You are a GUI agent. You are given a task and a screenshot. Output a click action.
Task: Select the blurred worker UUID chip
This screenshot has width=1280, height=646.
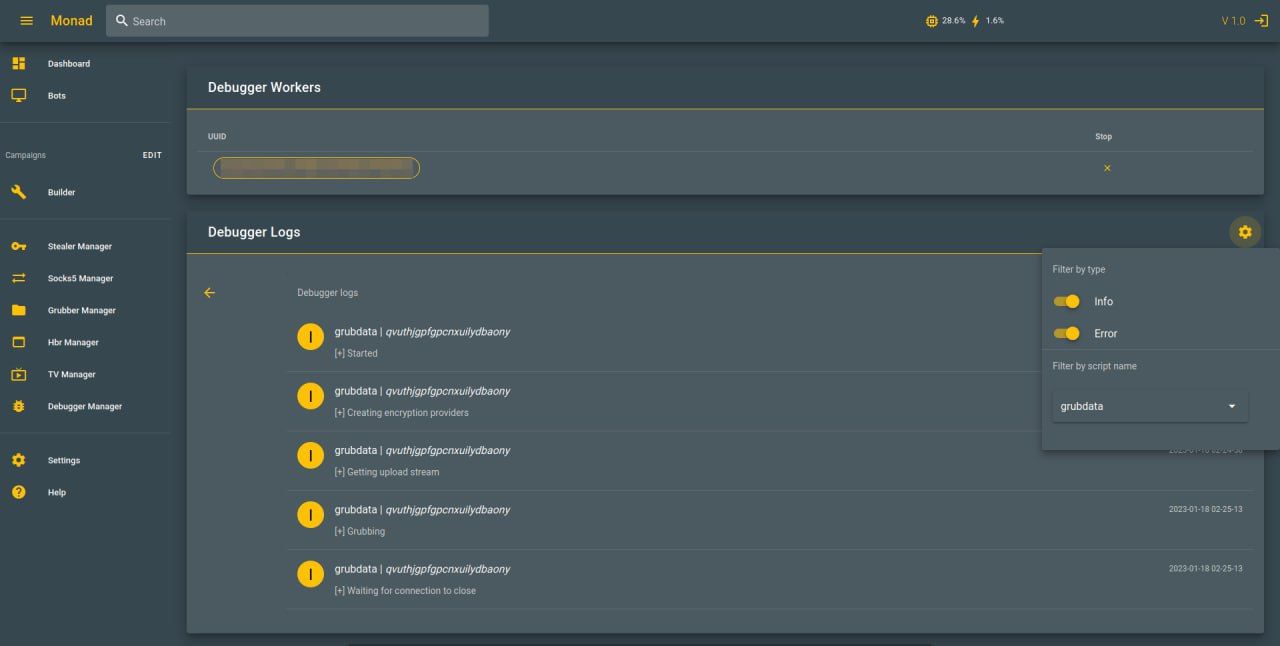tap(316, 168)
